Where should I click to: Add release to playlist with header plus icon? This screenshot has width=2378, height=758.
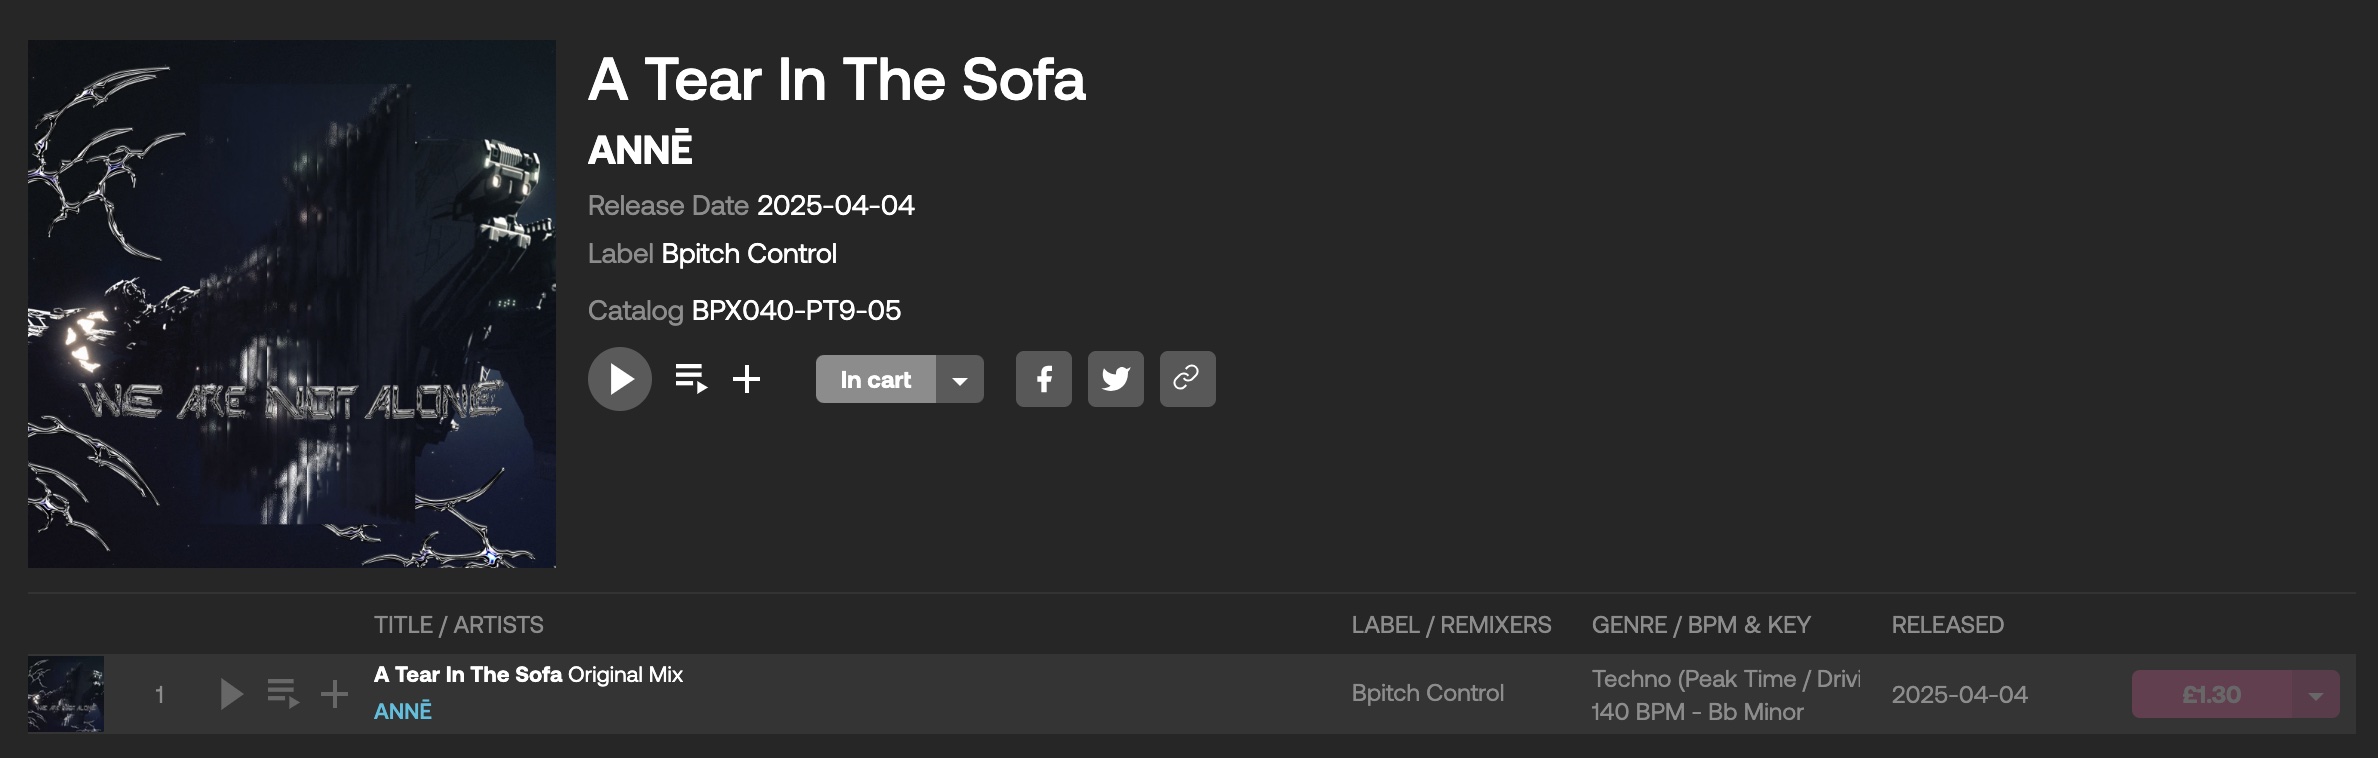coord(746,379)
